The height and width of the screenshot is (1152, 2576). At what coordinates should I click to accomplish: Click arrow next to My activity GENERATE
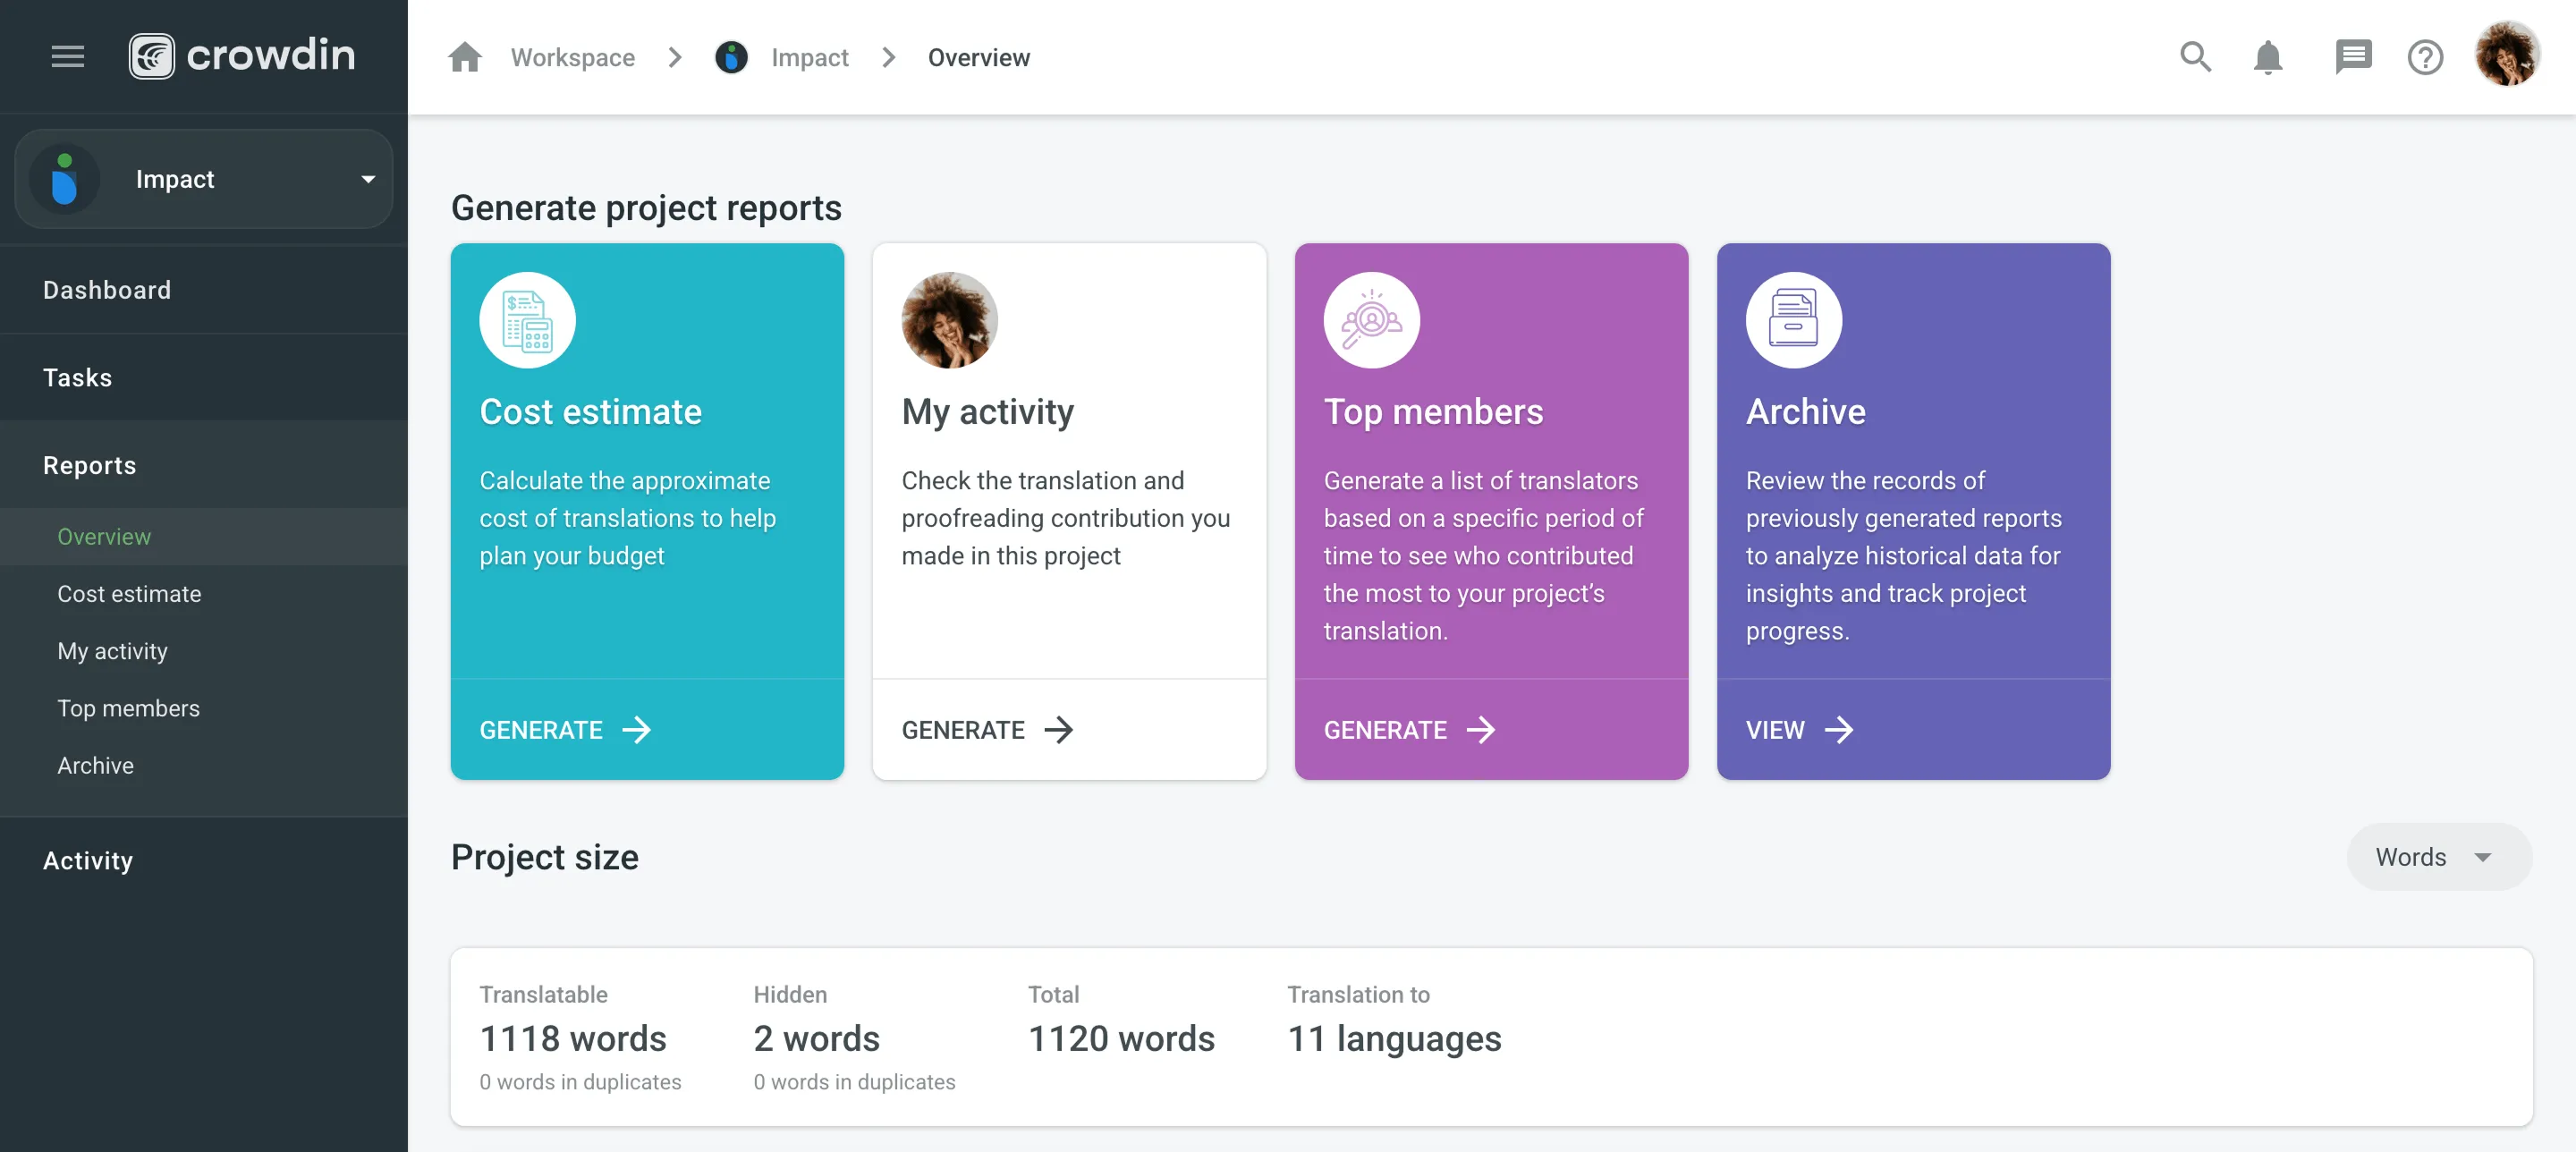coord(1059,730)
